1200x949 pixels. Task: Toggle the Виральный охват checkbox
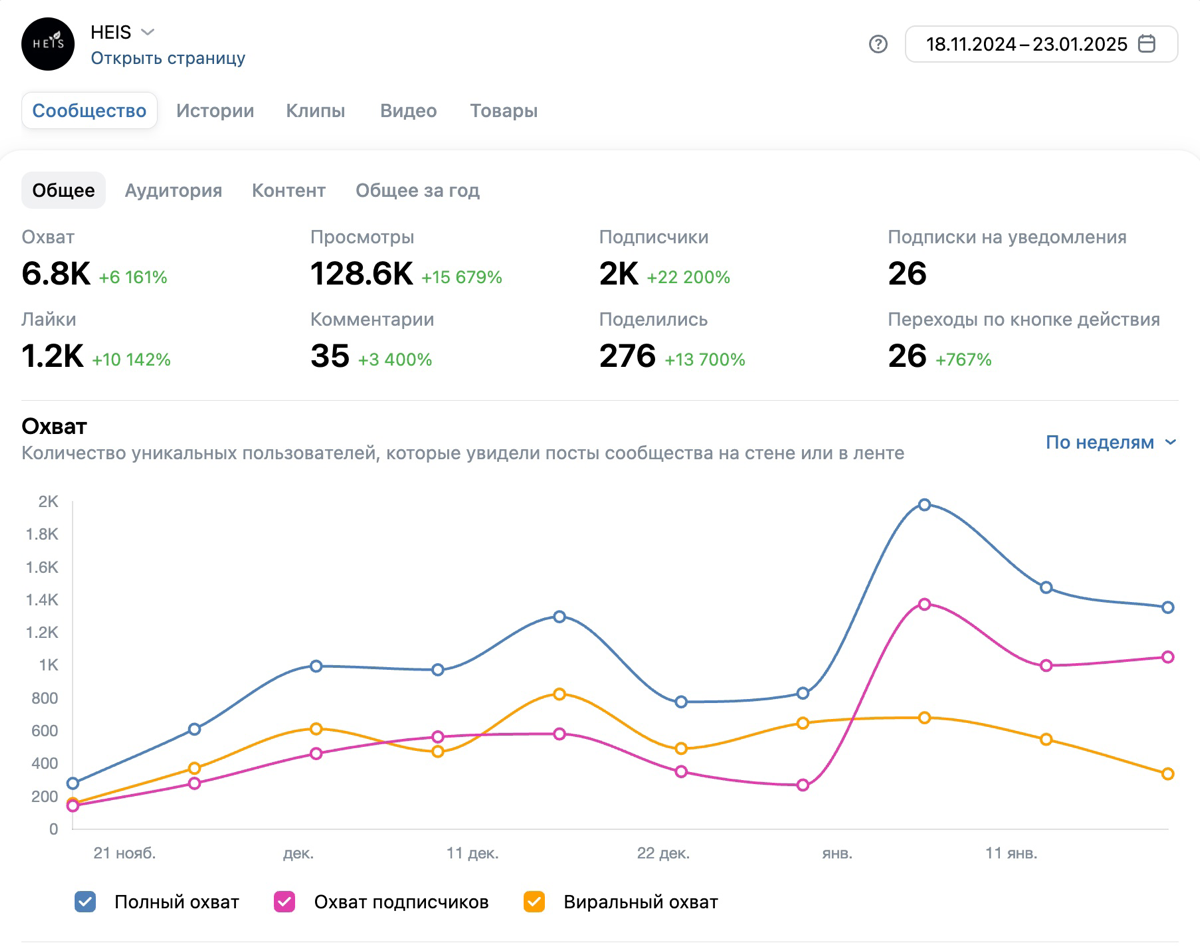pyautogui.click(x=535, y=902)
